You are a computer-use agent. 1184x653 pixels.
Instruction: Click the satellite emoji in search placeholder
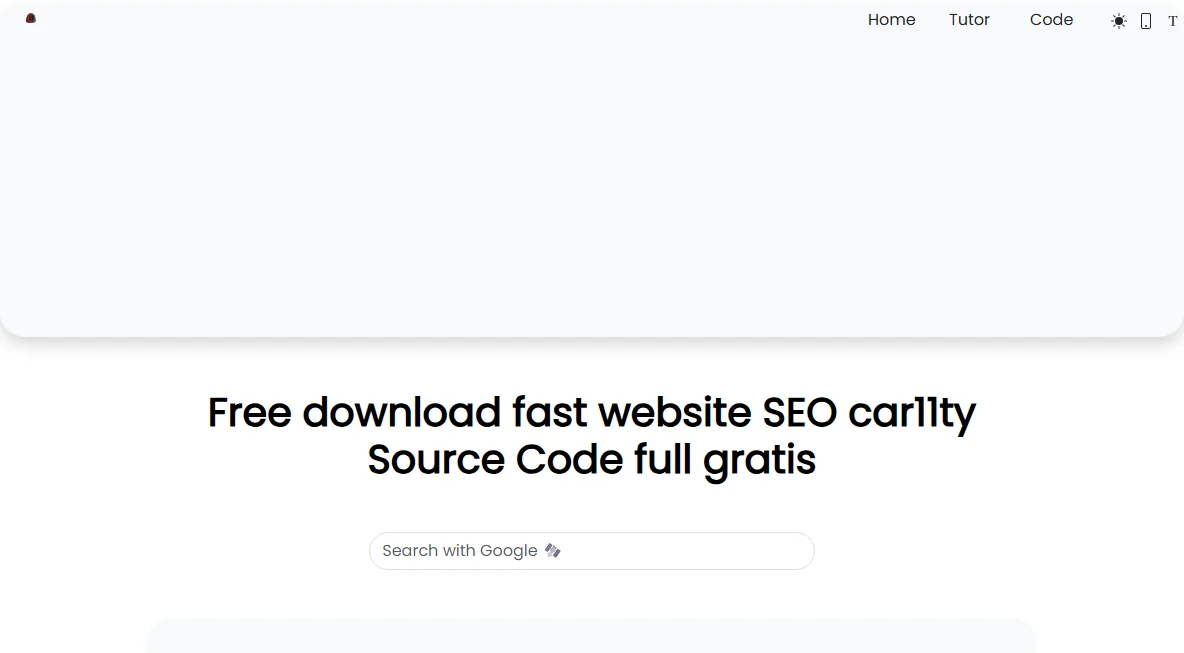click(x=553, y=551)
